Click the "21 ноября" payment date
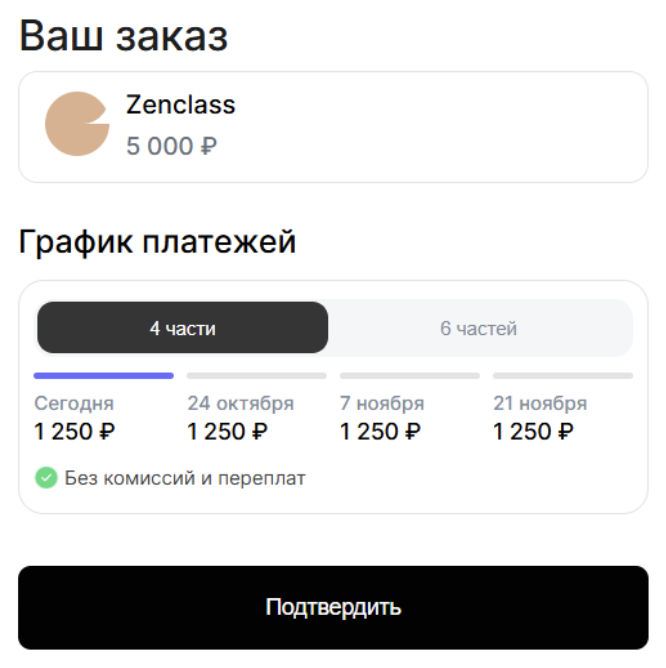666x668 pixels. click(x=540, y=404)
